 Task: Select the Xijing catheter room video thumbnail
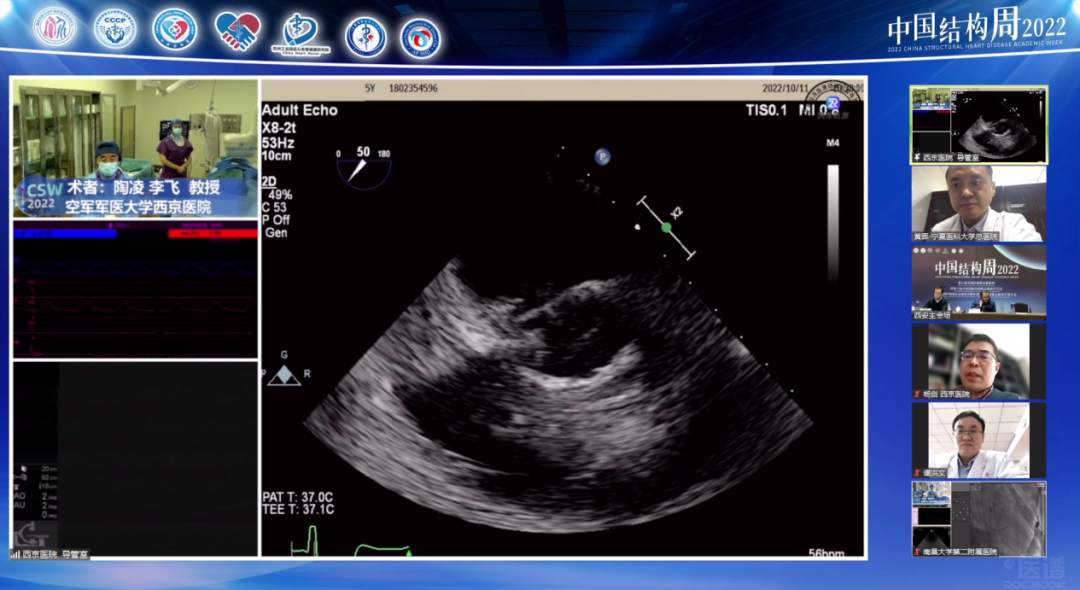click(x=978, y=124)
